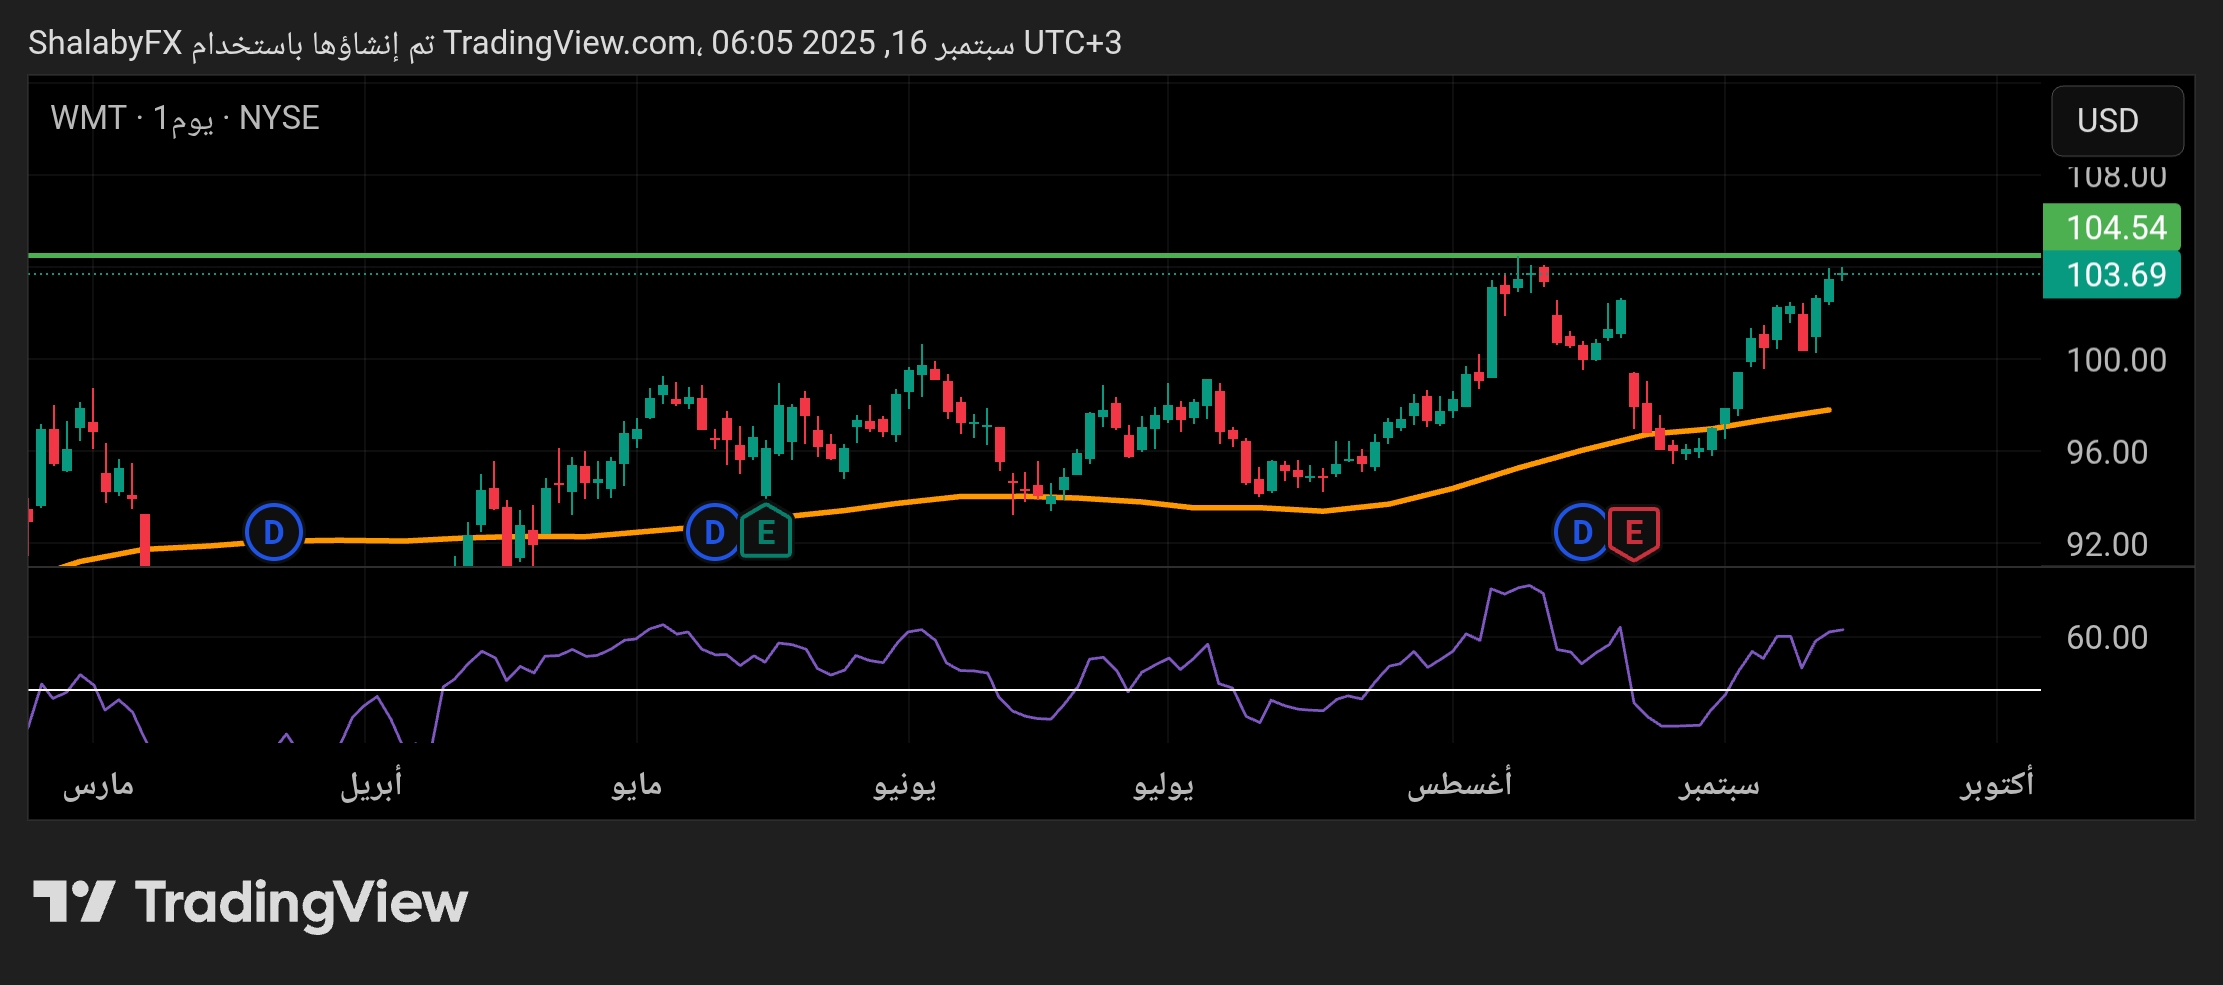Click the سبتمبر month label
This screenshot has width=2223, height=985.
(1719, 786)
